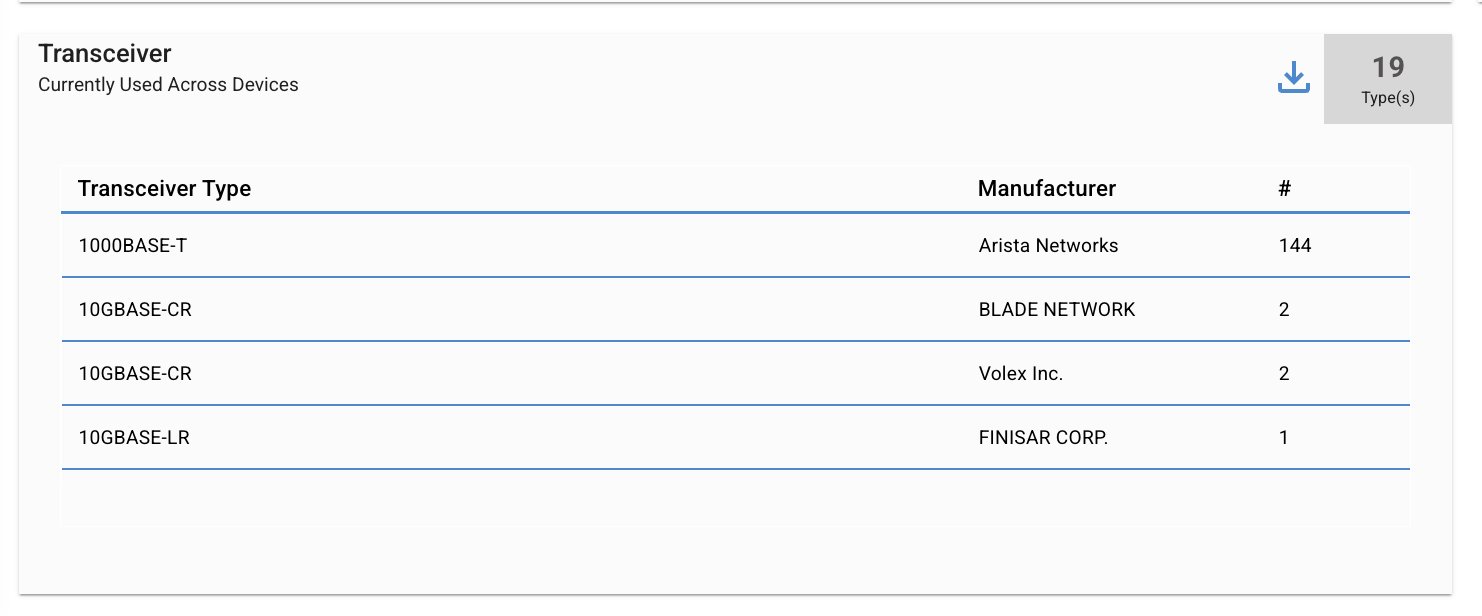The width and height of the screenshot is (1482, 616).
Task: Sort by Transceiver Type column header
Action: pyautogui.click(x=164, y=189)
